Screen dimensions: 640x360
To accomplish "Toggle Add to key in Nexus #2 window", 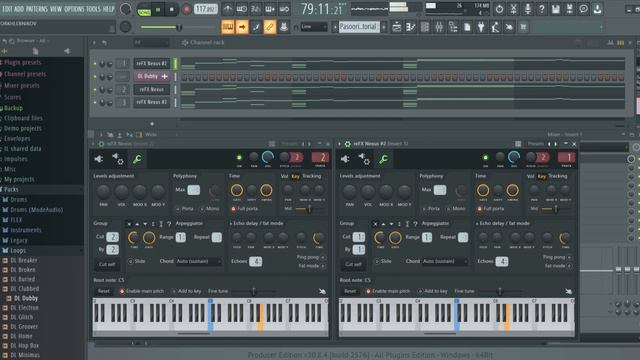I will 433,291.
